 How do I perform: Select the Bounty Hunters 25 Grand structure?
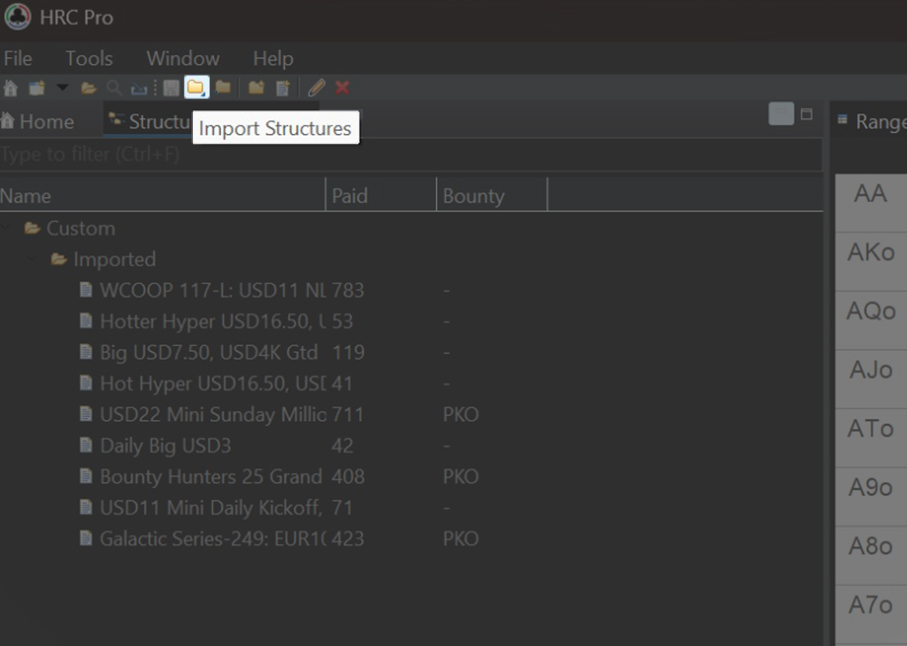[210, 476]
